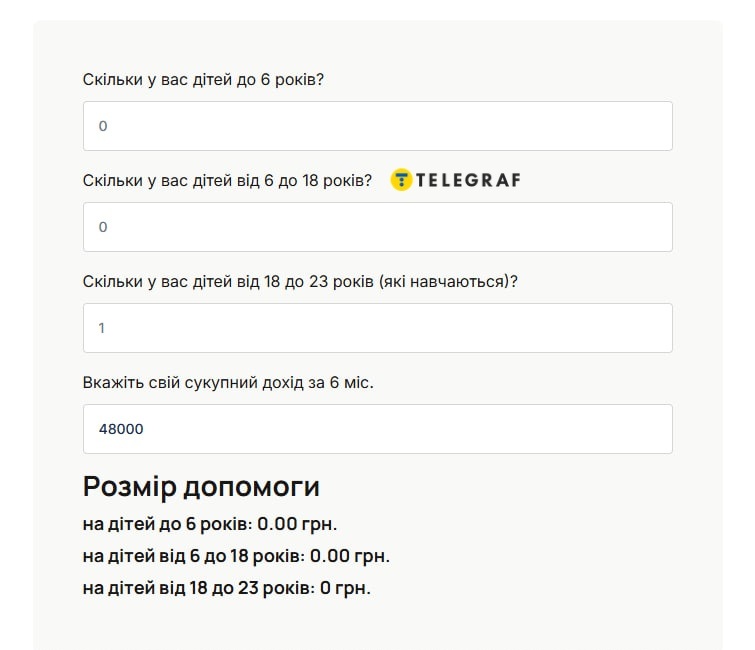Focus the children under 6 years field

pos(377,126)
